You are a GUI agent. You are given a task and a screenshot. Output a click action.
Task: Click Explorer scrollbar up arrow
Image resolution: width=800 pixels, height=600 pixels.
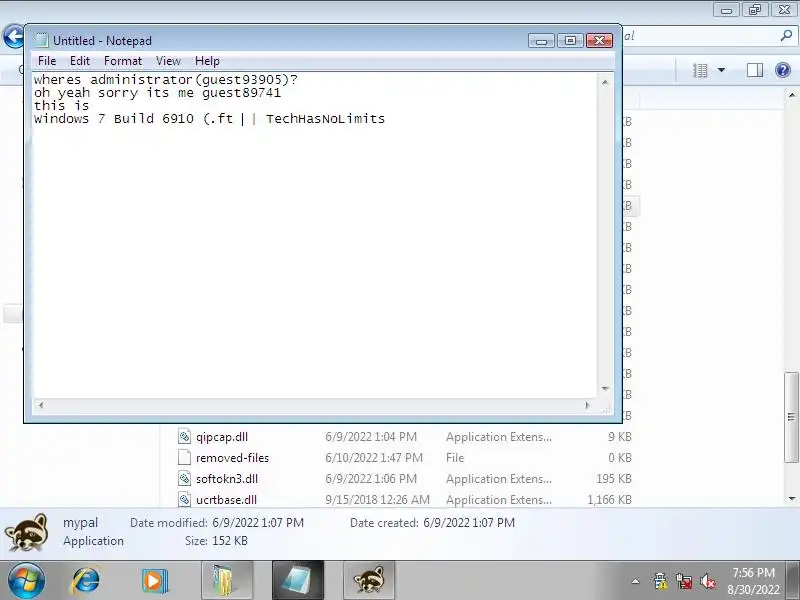click(791, 95)
